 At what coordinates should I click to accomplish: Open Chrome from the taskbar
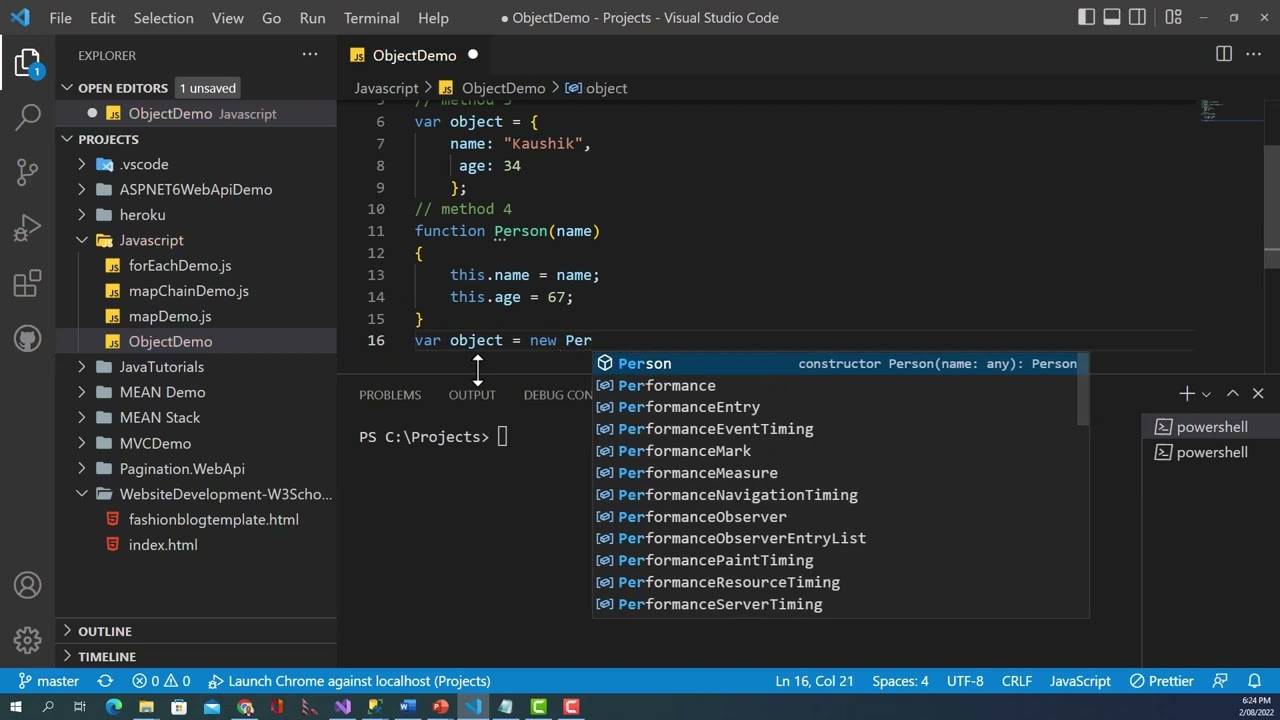pos(244,707)
